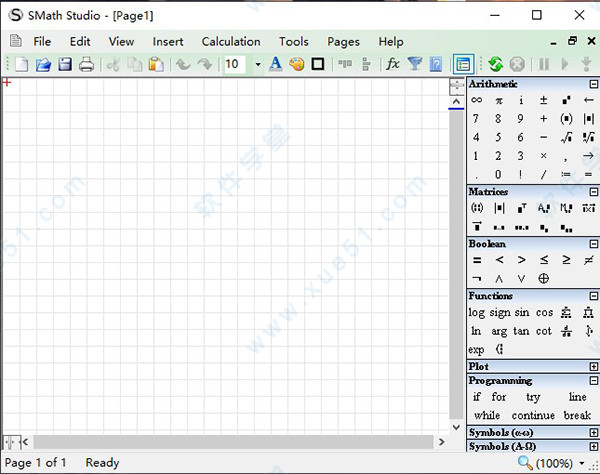Image resolution: width=600 pixels, height=474 pixels.
Task: Toggle the side panel visibility icon
Action: tap(463, 64)
